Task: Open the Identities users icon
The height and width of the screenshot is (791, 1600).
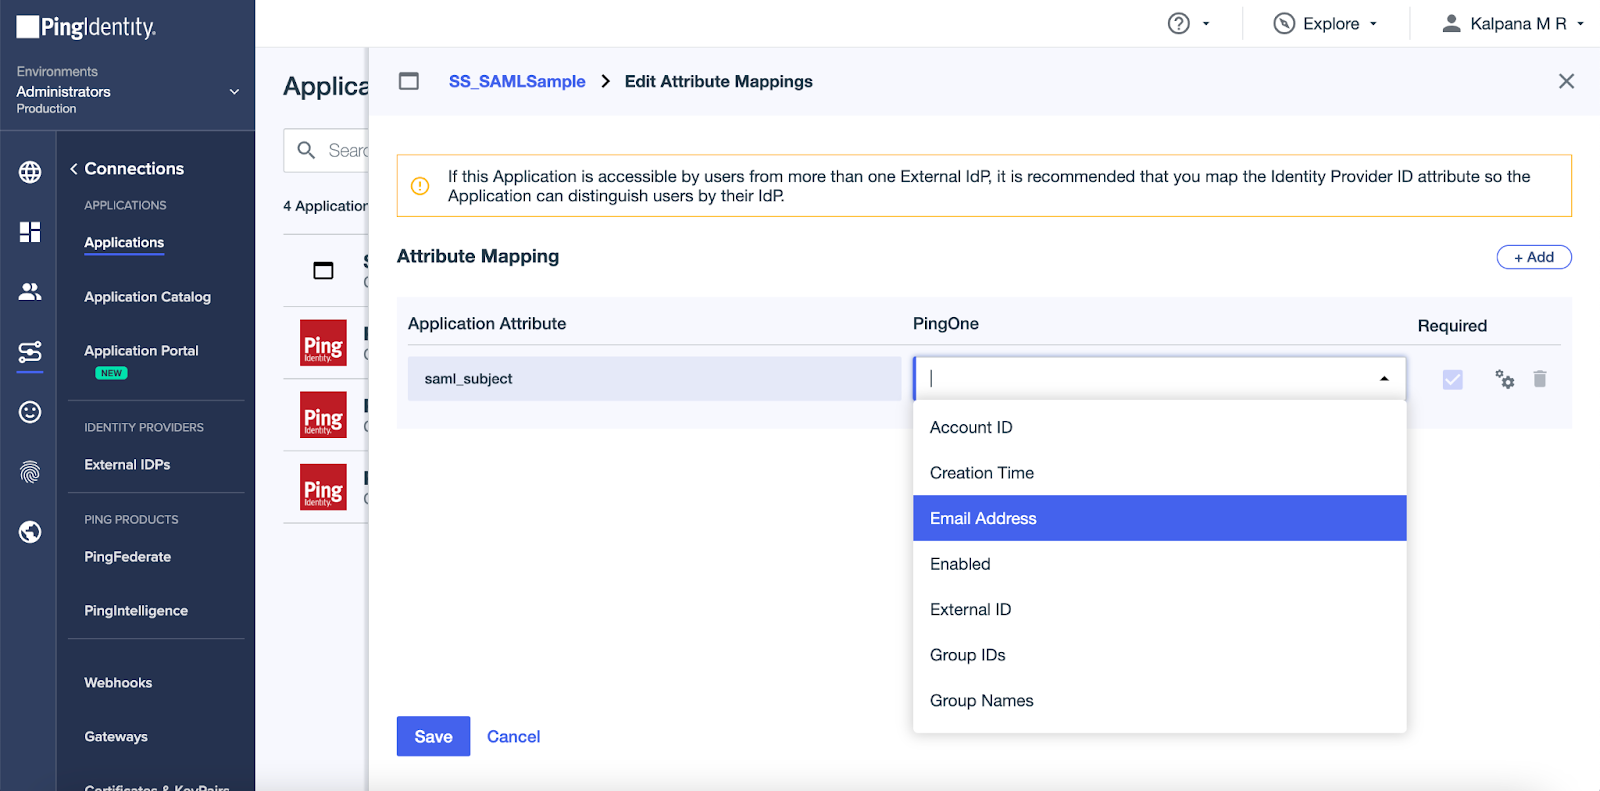Action: pyautogui.click(x=30, y=291)
